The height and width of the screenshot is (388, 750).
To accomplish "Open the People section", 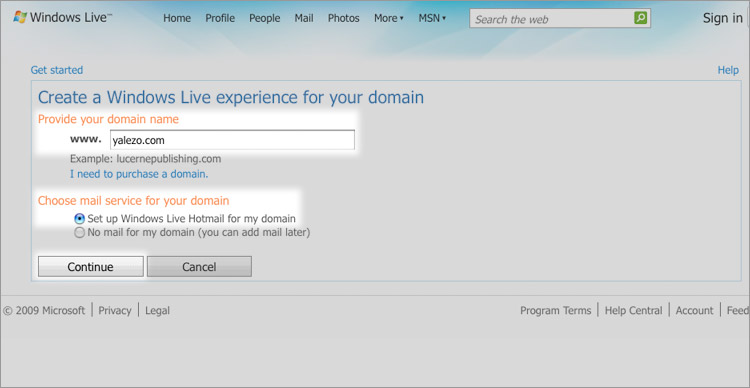I will pos(265,18).
